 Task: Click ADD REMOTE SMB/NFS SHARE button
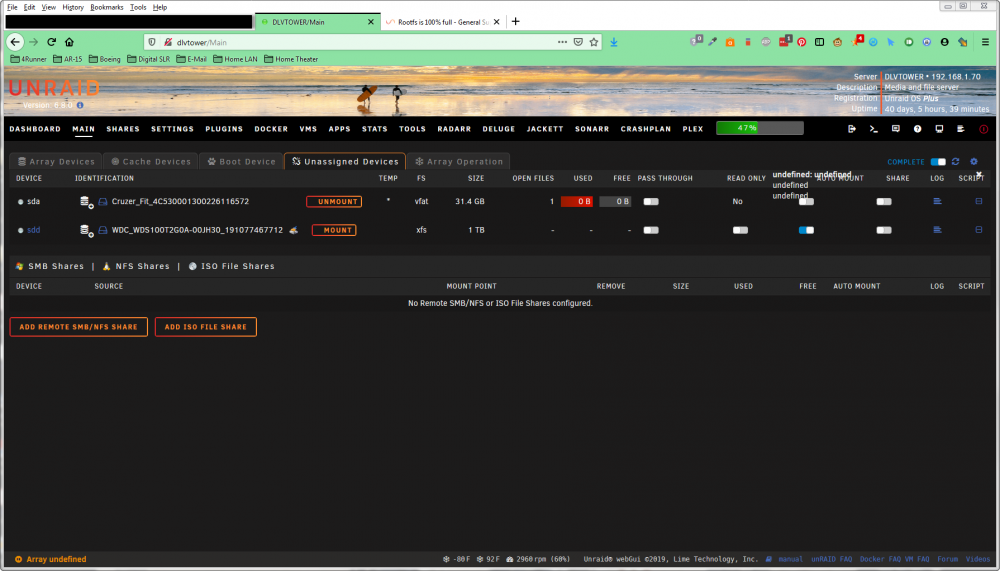pos(78,327)
